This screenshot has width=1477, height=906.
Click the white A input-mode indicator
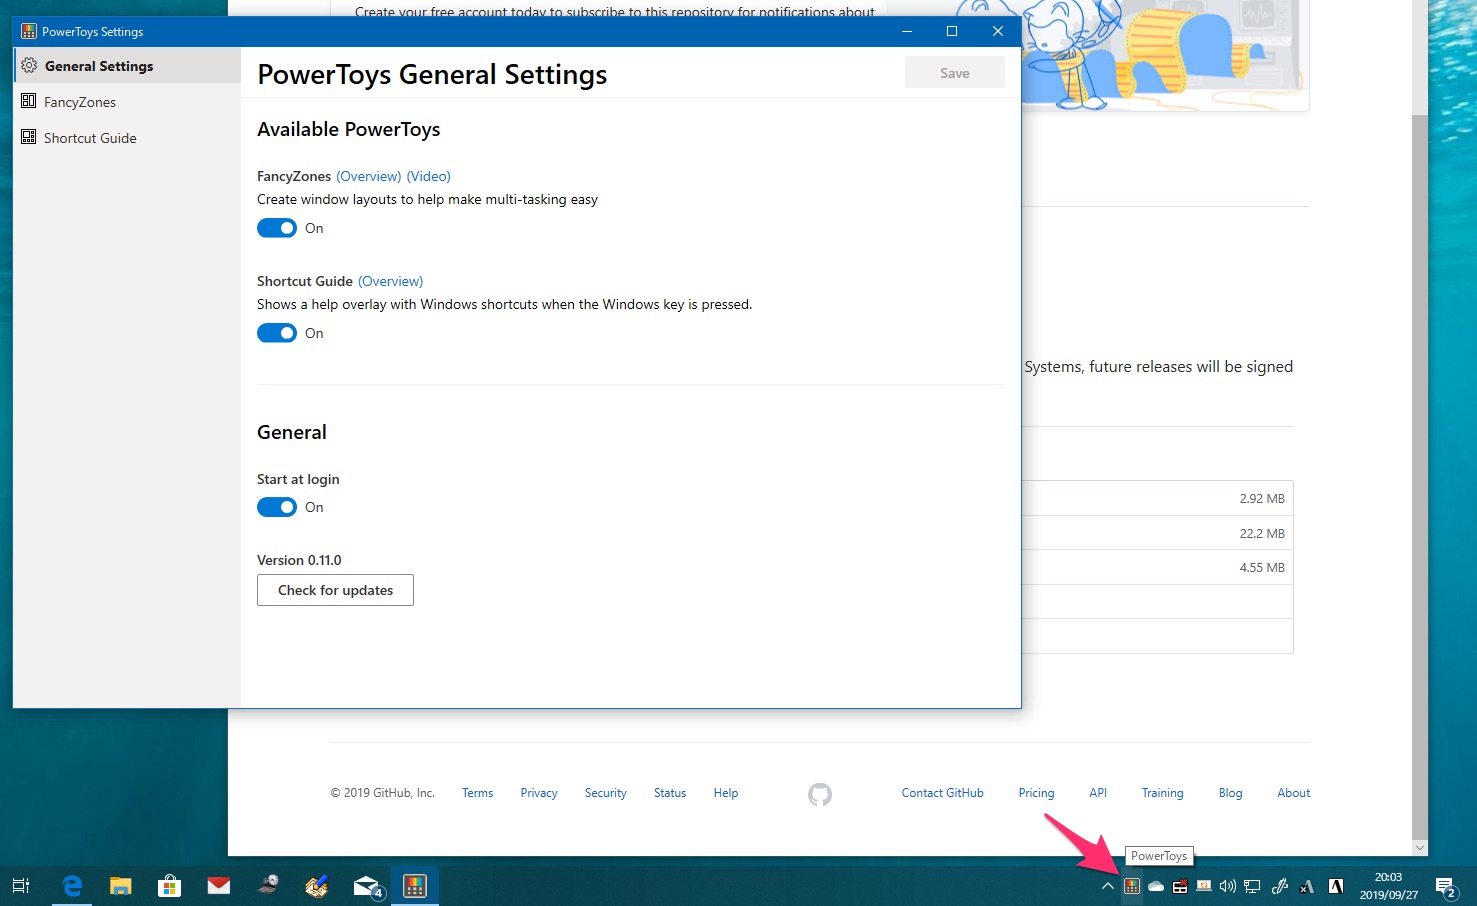tap(1335, 886)
